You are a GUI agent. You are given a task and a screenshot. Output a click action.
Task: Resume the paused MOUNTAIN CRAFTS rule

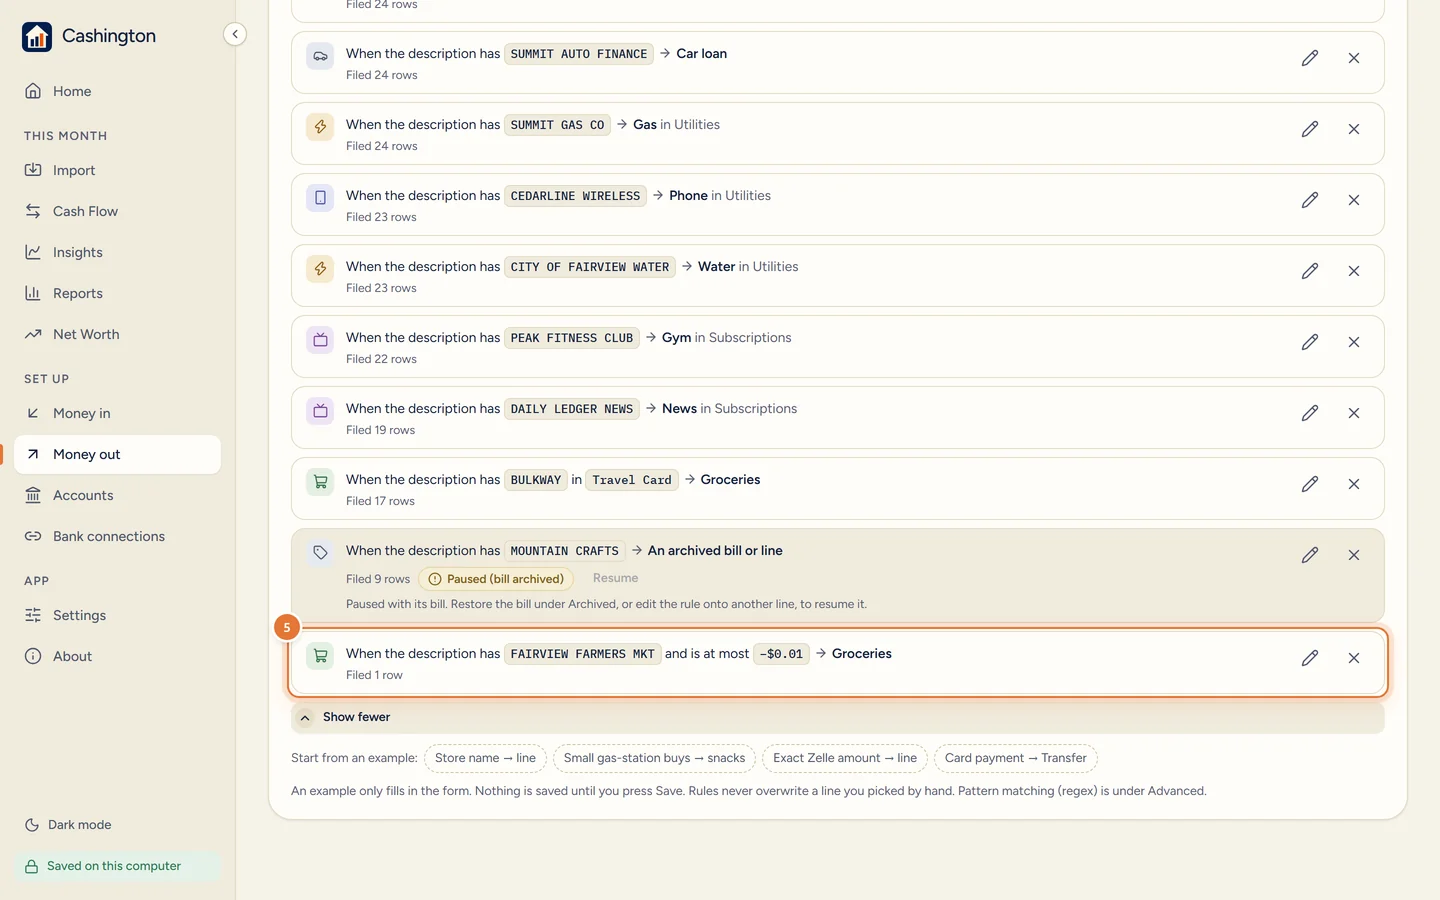click(x=615, y=578)
